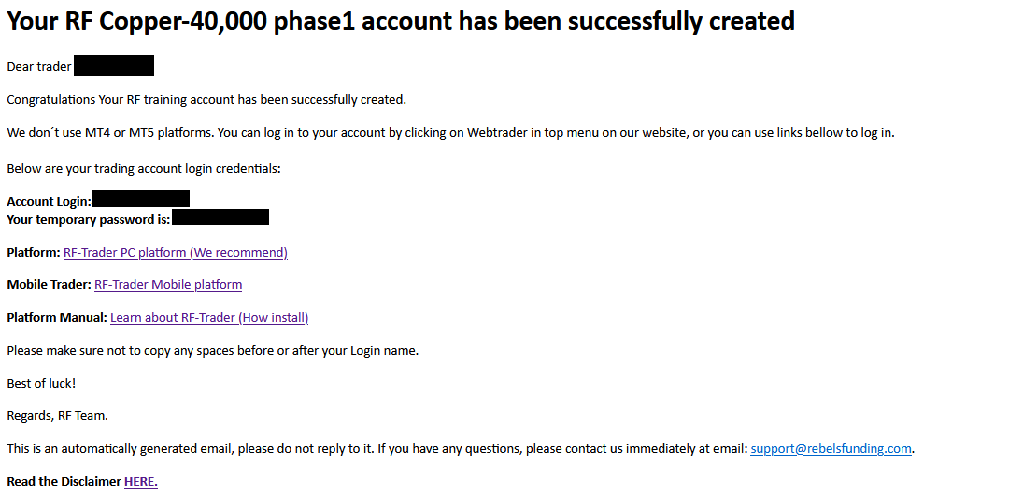Click the 'Your temporary password is' label
The image size is (1009, 504).
pos(88,219)
